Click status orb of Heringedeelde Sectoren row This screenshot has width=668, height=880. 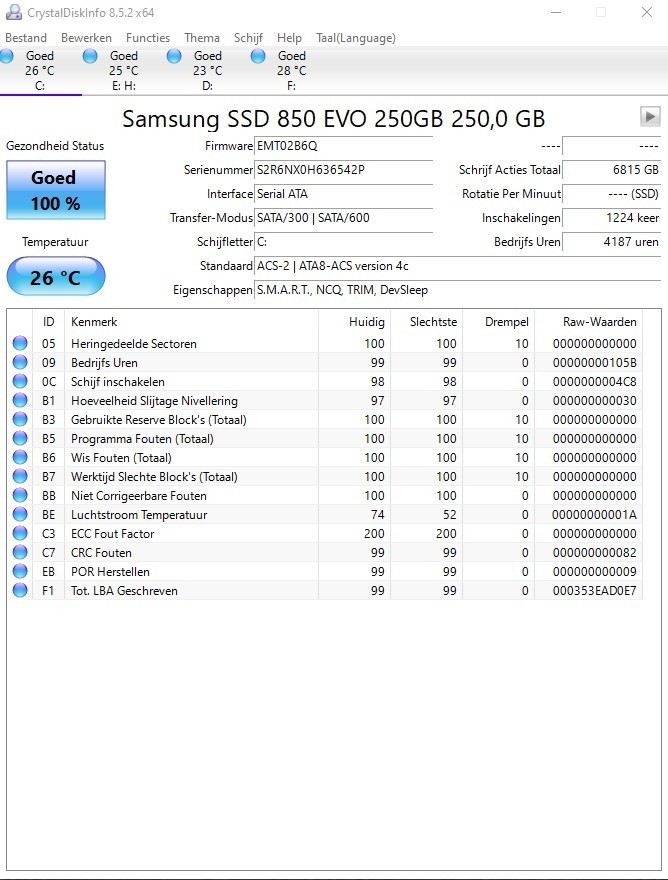click(20, 343)
